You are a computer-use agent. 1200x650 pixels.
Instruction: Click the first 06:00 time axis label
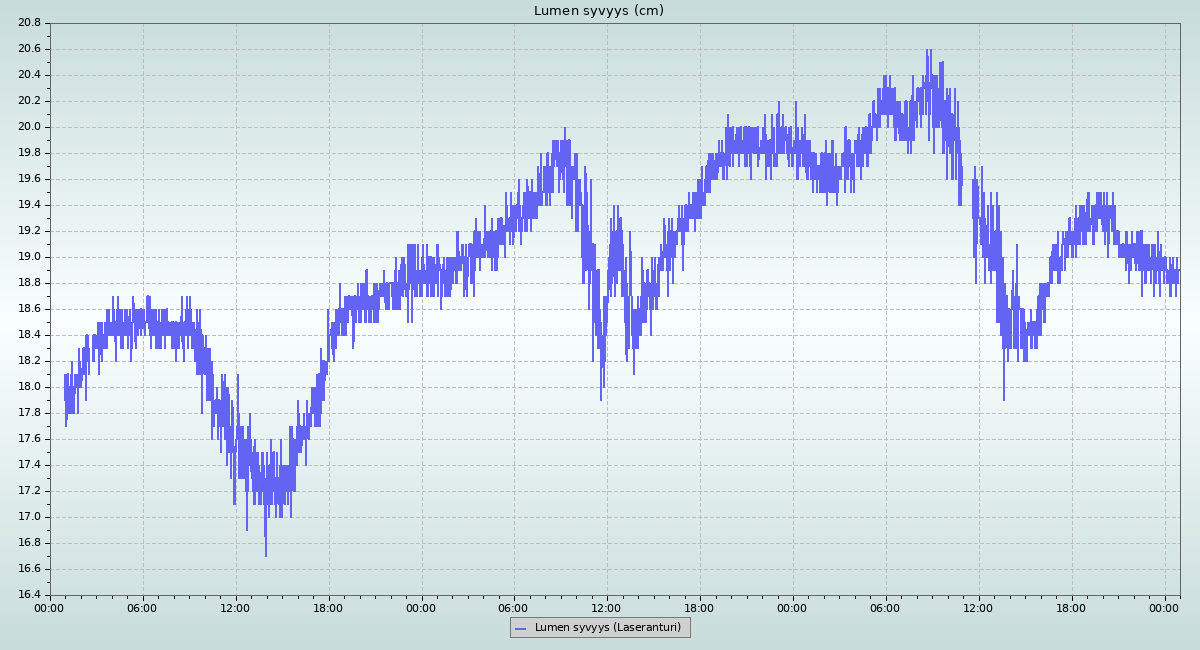pyautogui.click(x=142, y=607)
